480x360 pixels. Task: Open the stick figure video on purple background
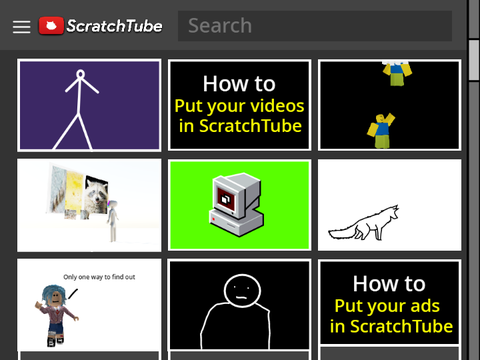89,105
